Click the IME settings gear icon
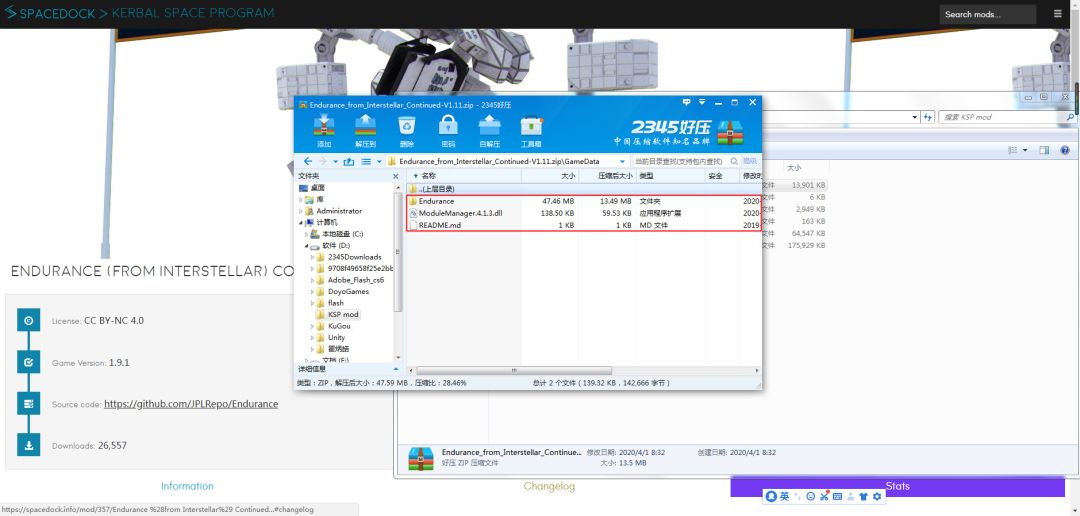Viewport: 1080px width, 516px height. pos(877,496)
